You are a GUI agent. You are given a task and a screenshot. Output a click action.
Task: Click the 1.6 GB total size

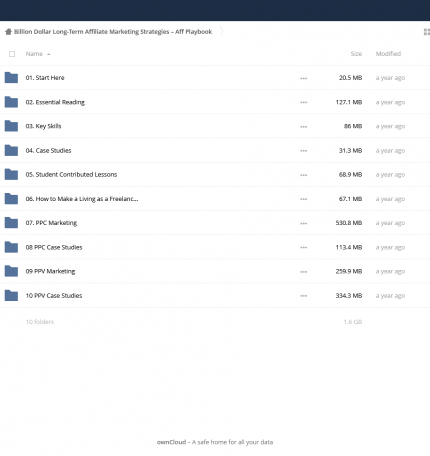pyautogui.click(x=353, y=322)
